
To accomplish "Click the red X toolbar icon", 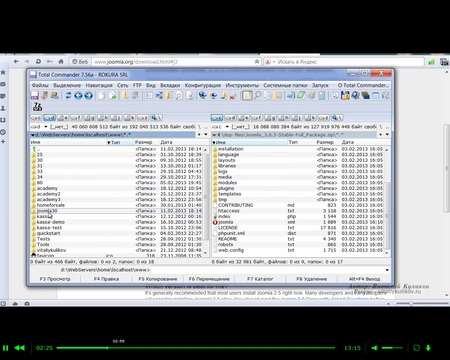I will tap(233, 96).
